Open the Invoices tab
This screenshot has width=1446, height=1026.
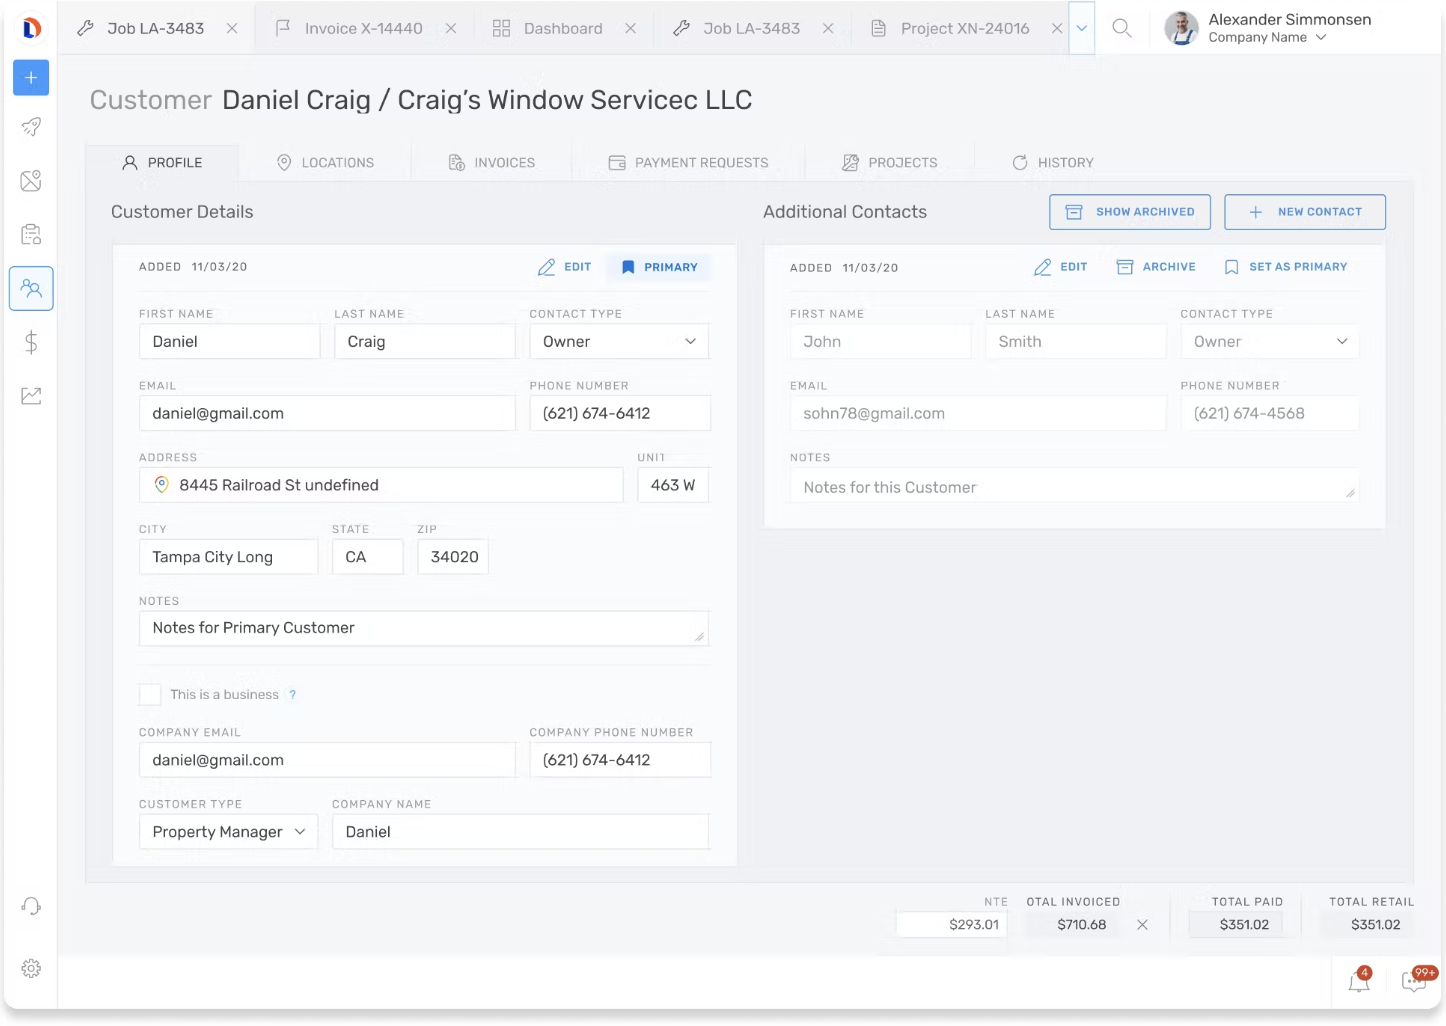click(491, 163)
